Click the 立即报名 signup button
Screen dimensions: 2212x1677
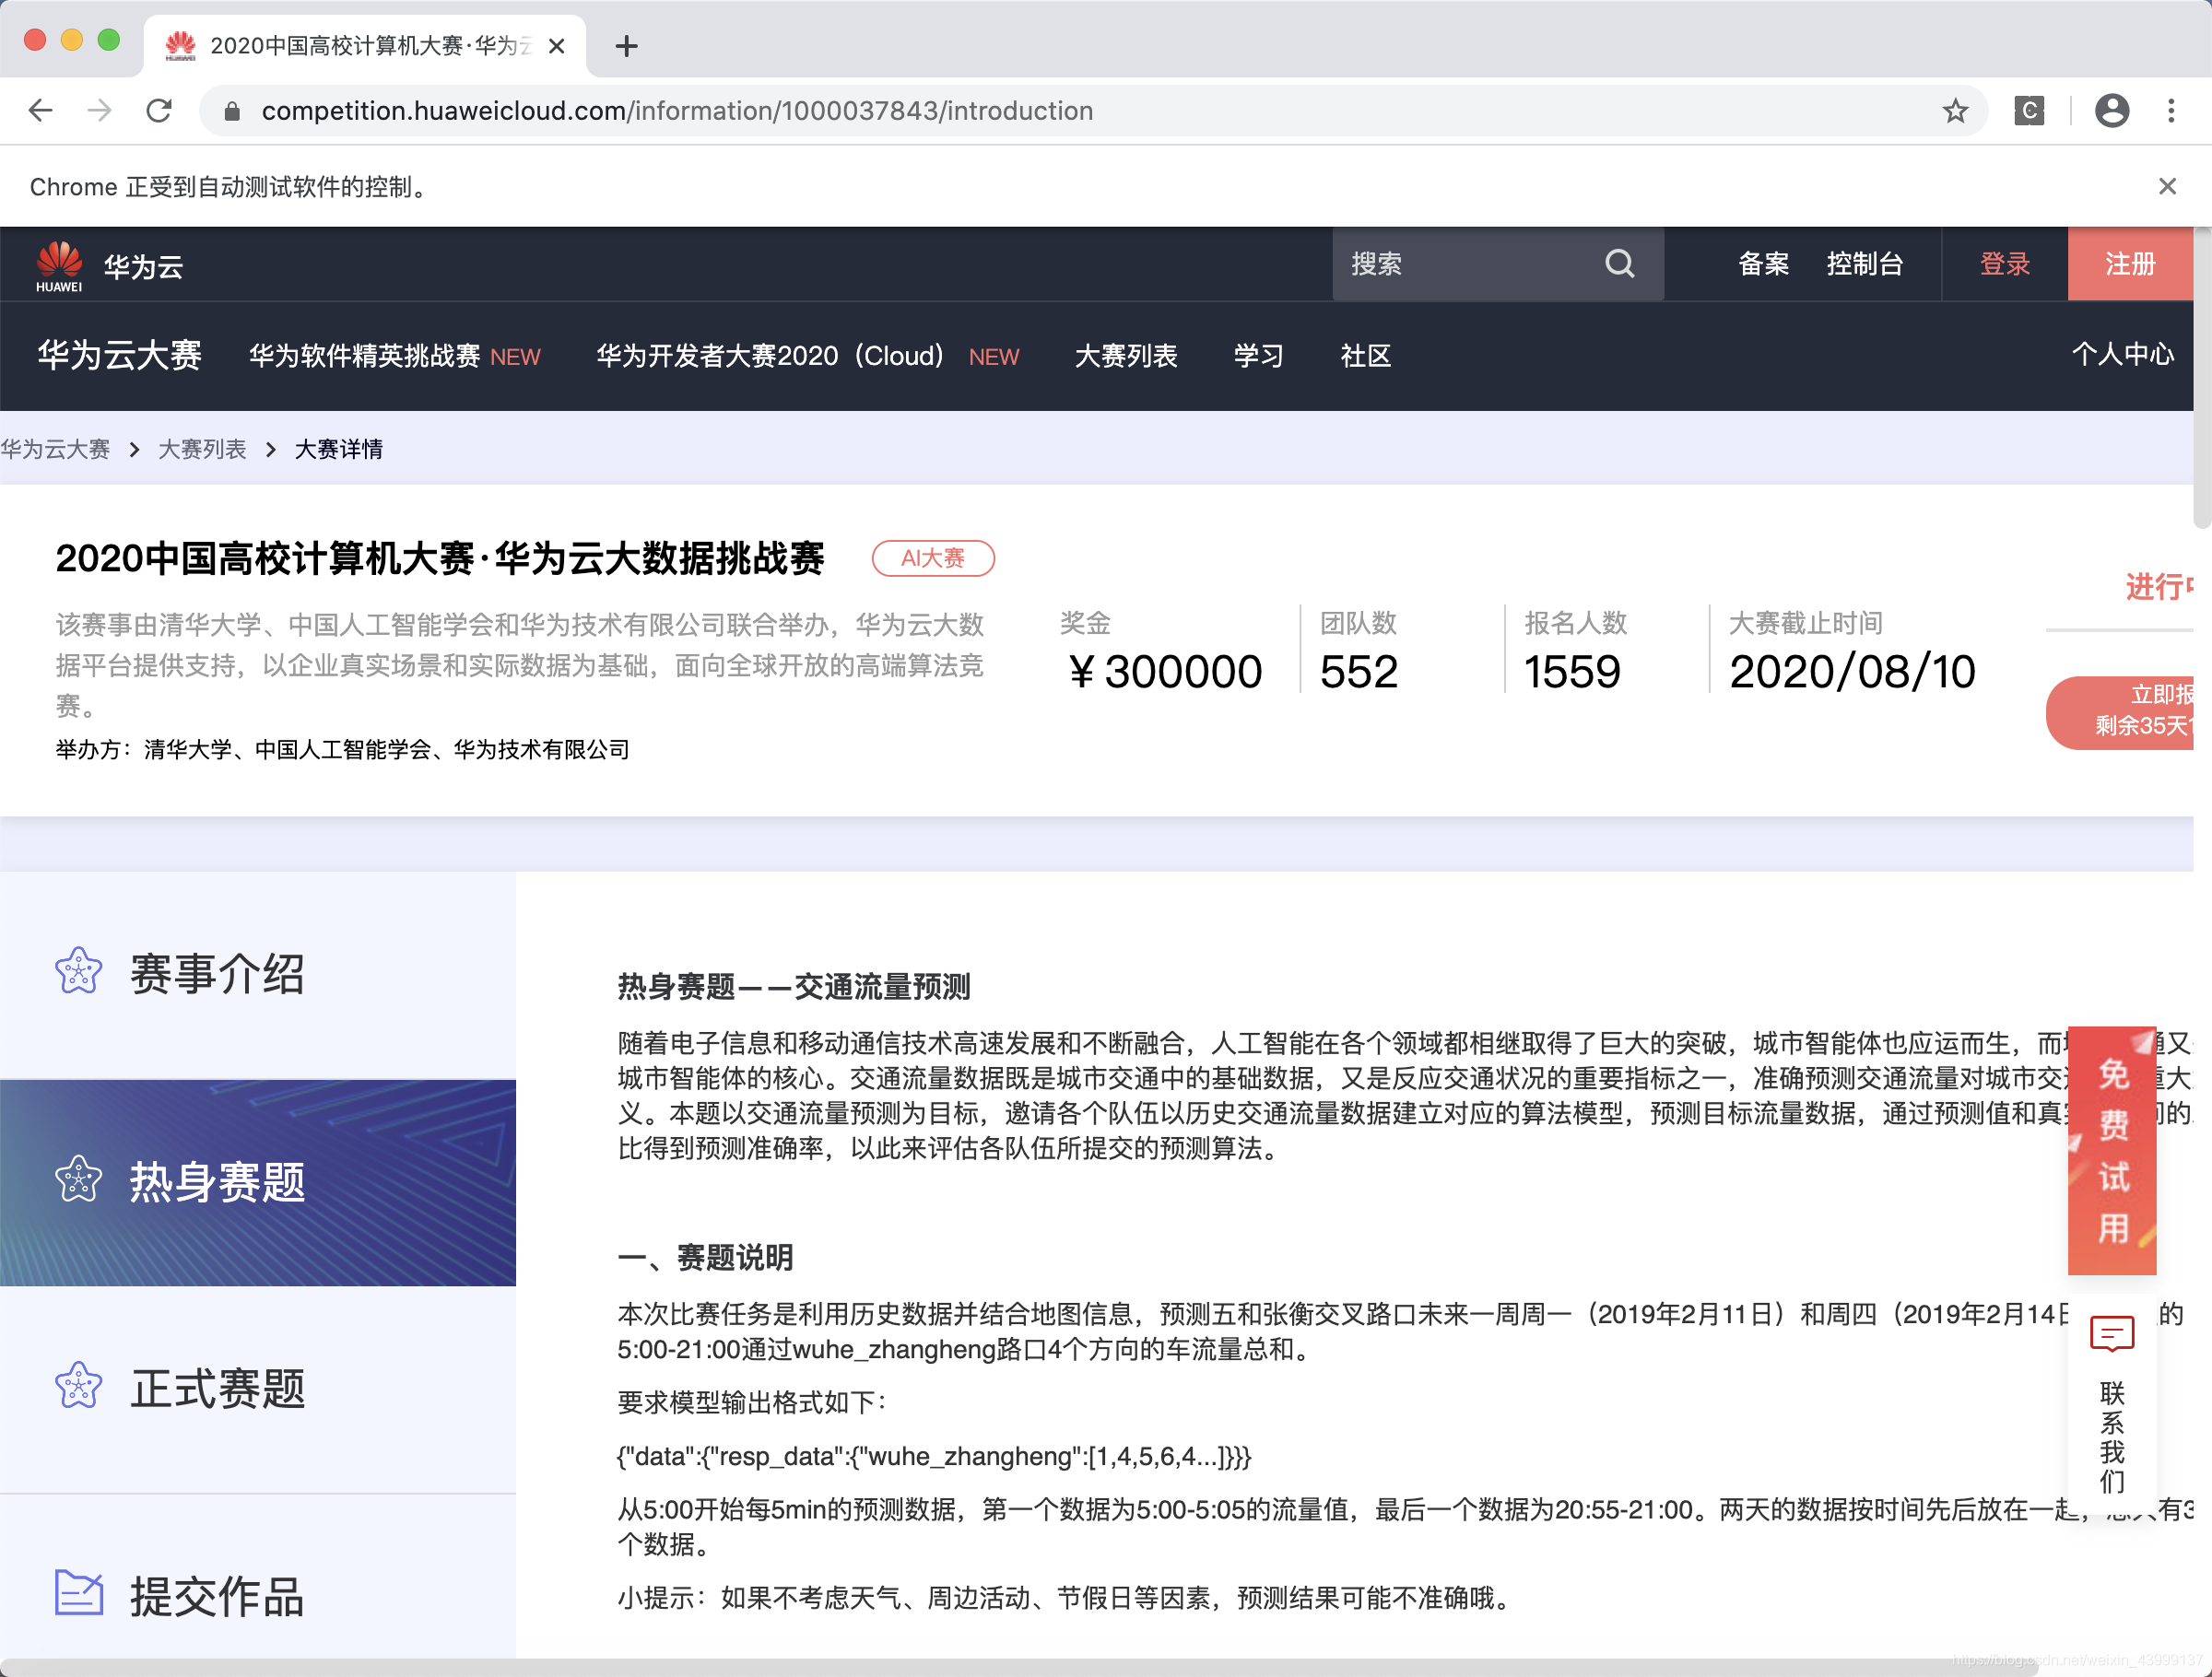click(x=2122, y=712)
